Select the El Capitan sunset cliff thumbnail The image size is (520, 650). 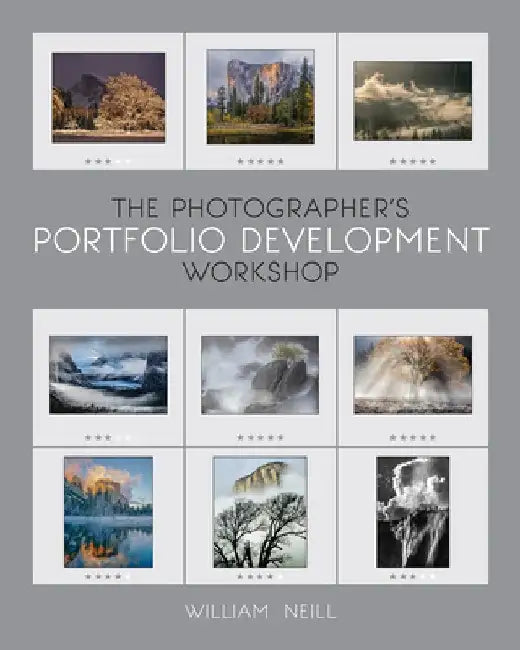point(260,97)
